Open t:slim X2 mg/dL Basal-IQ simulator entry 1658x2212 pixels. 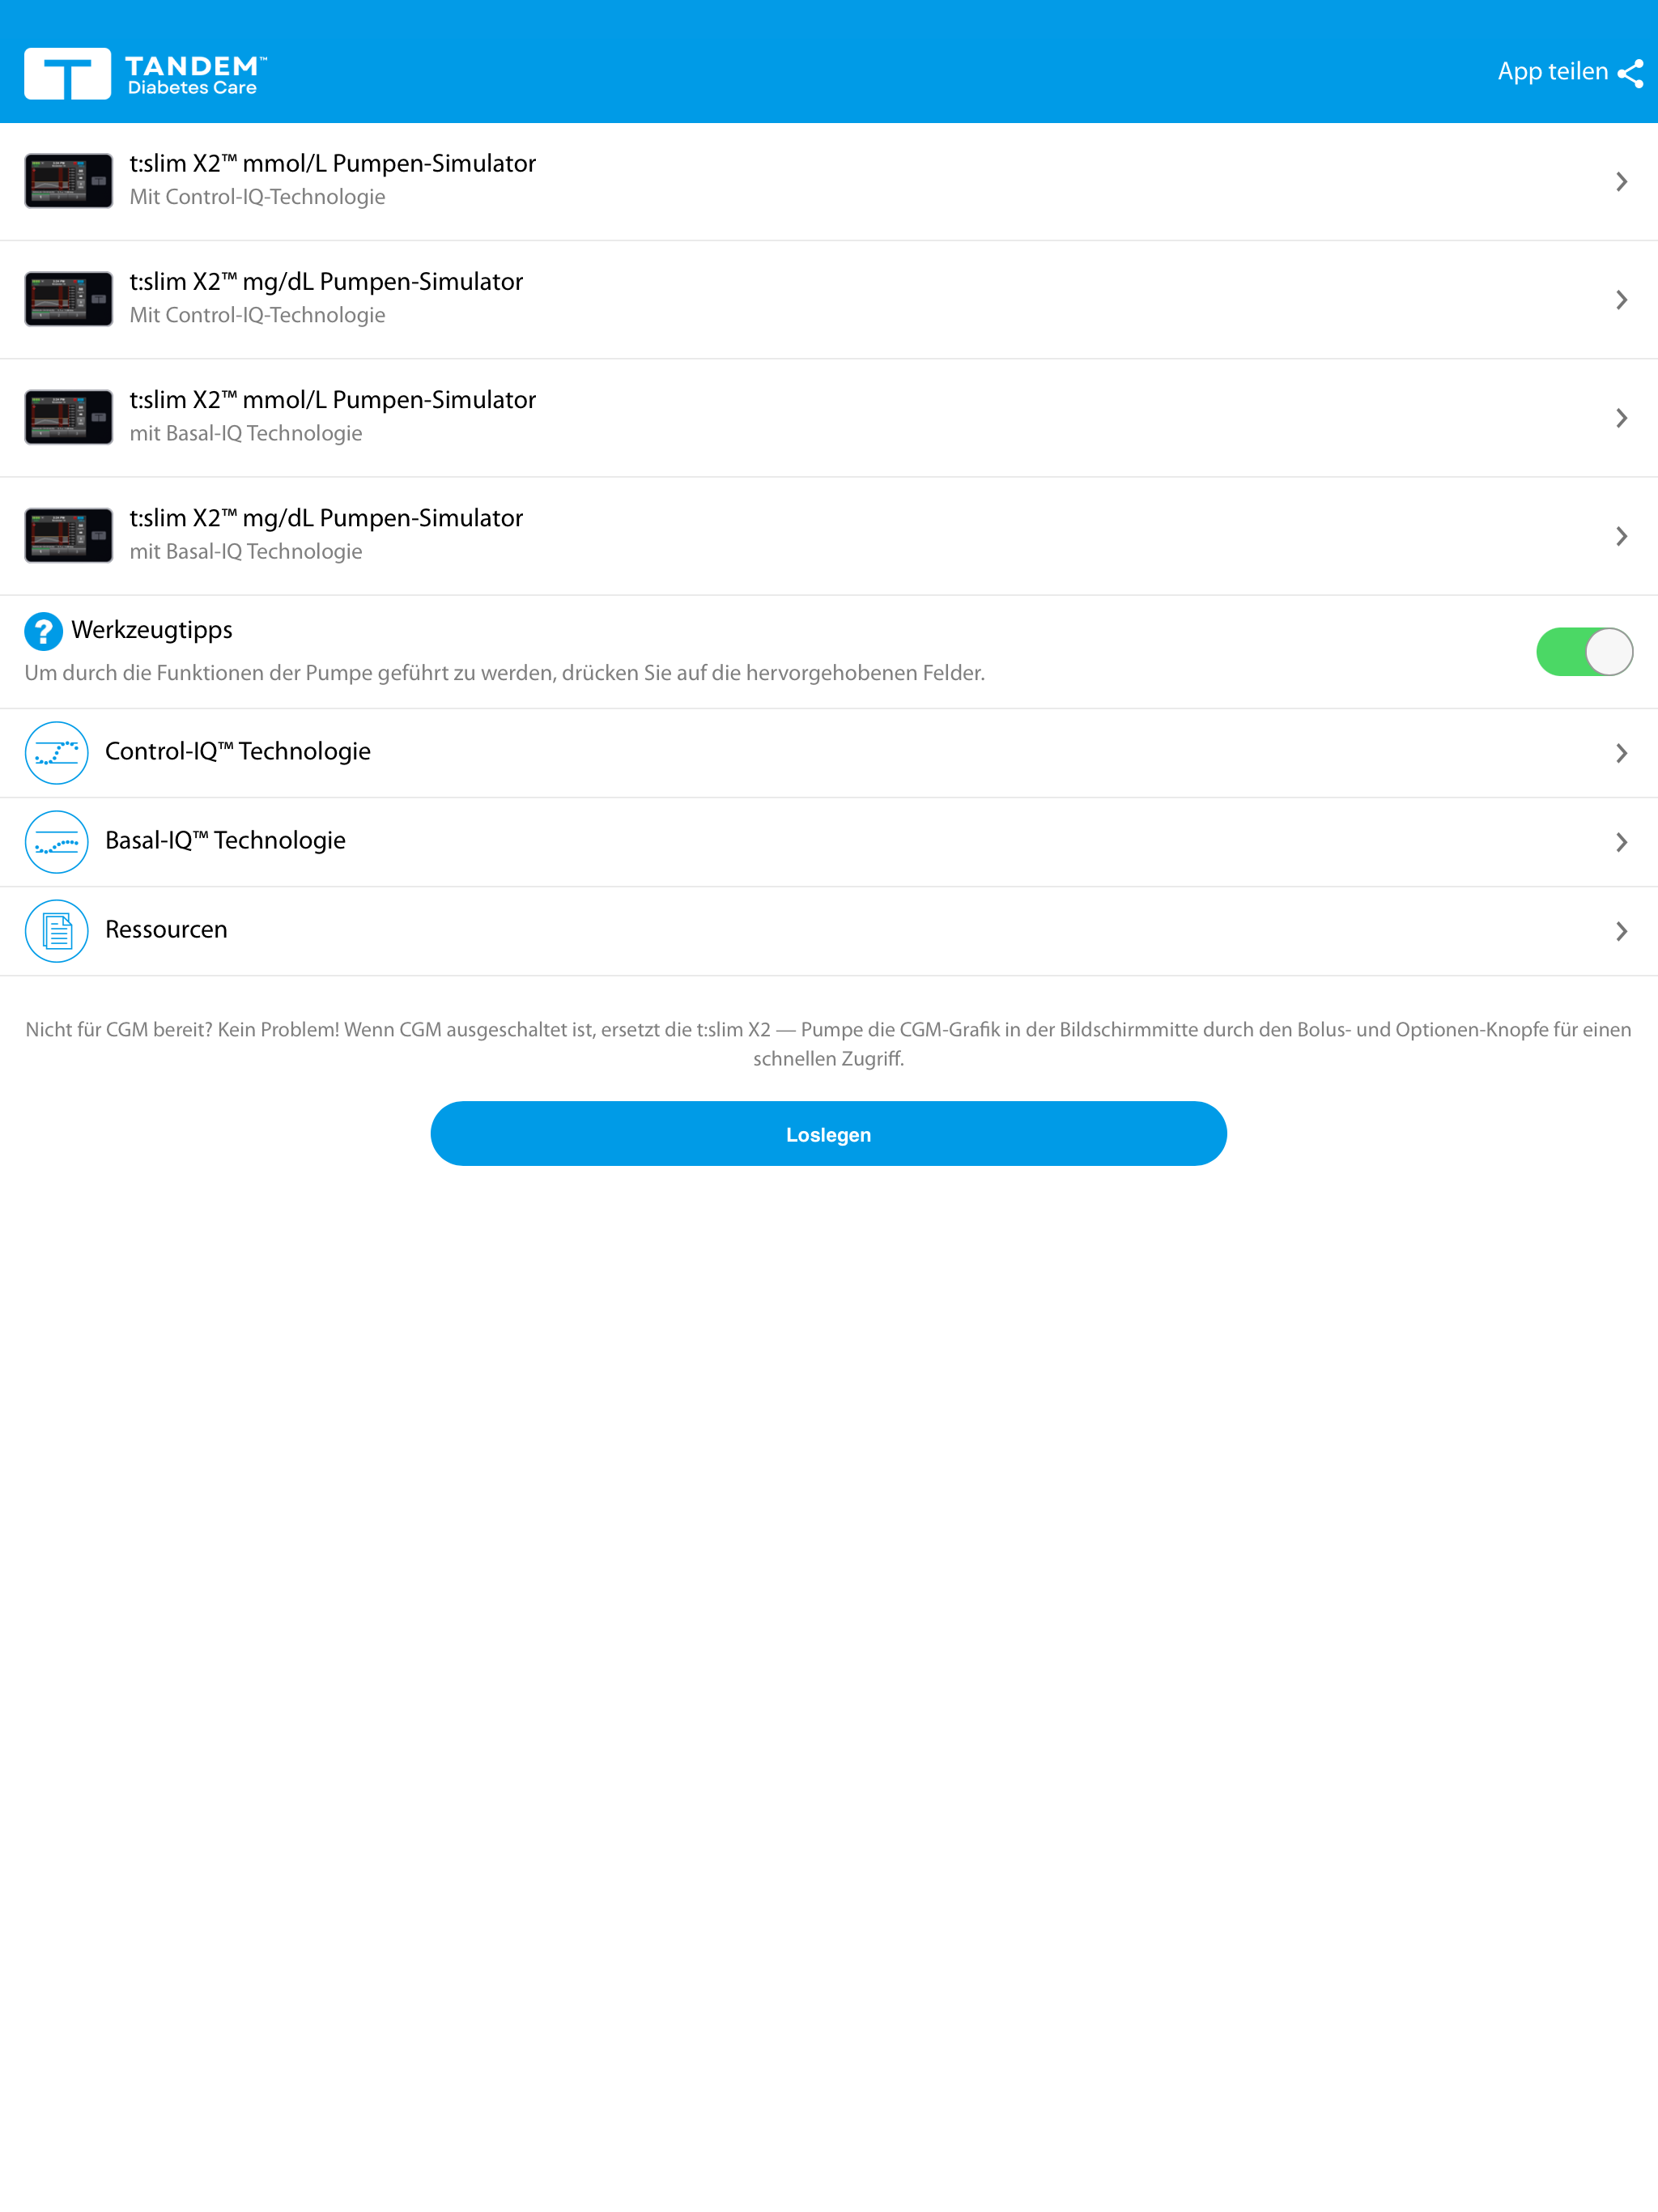[x=829, y=536]
